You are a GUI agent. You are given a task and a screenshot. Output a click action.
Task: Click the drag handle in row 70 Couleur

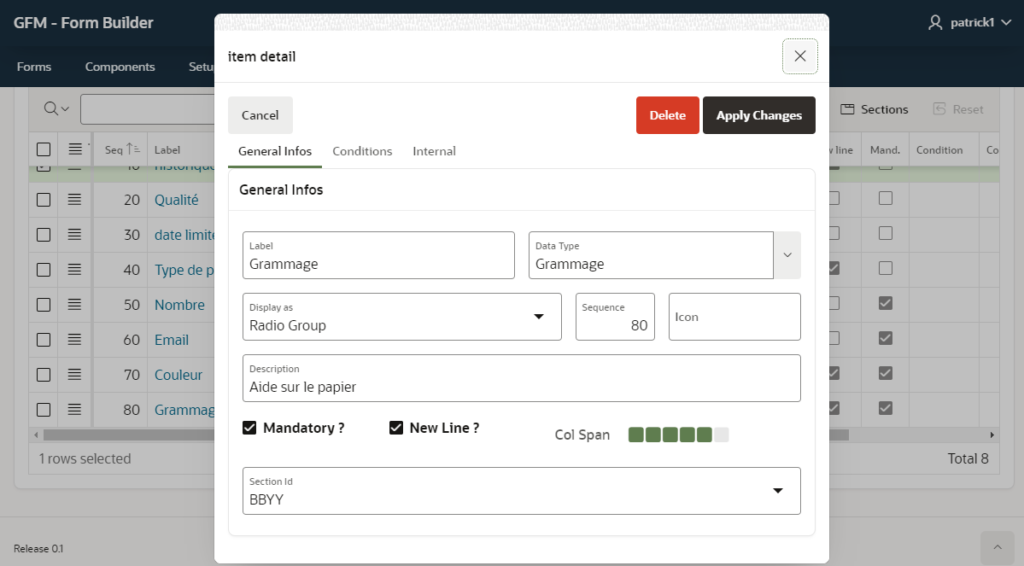click(74, 375)
